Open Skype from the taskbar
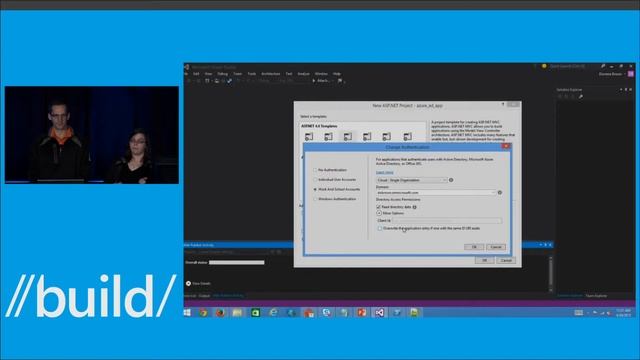Image resolution: width=640 pixels, height=360 pixels. pos(327,313)
